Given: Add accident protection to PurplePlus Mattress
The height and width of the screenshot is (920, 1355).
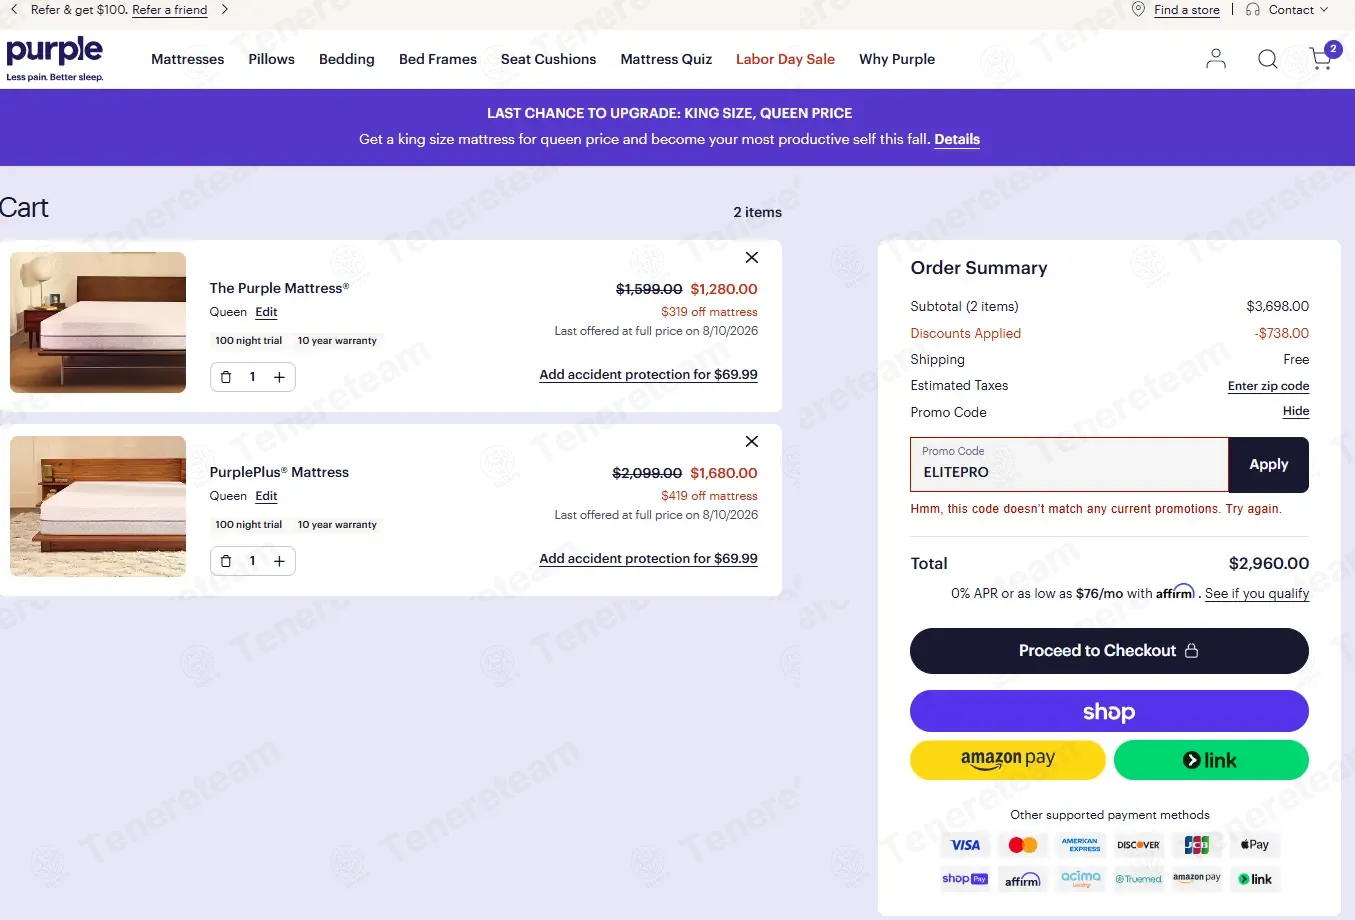Looking at the screenshot, I should (x=648, y=559).
